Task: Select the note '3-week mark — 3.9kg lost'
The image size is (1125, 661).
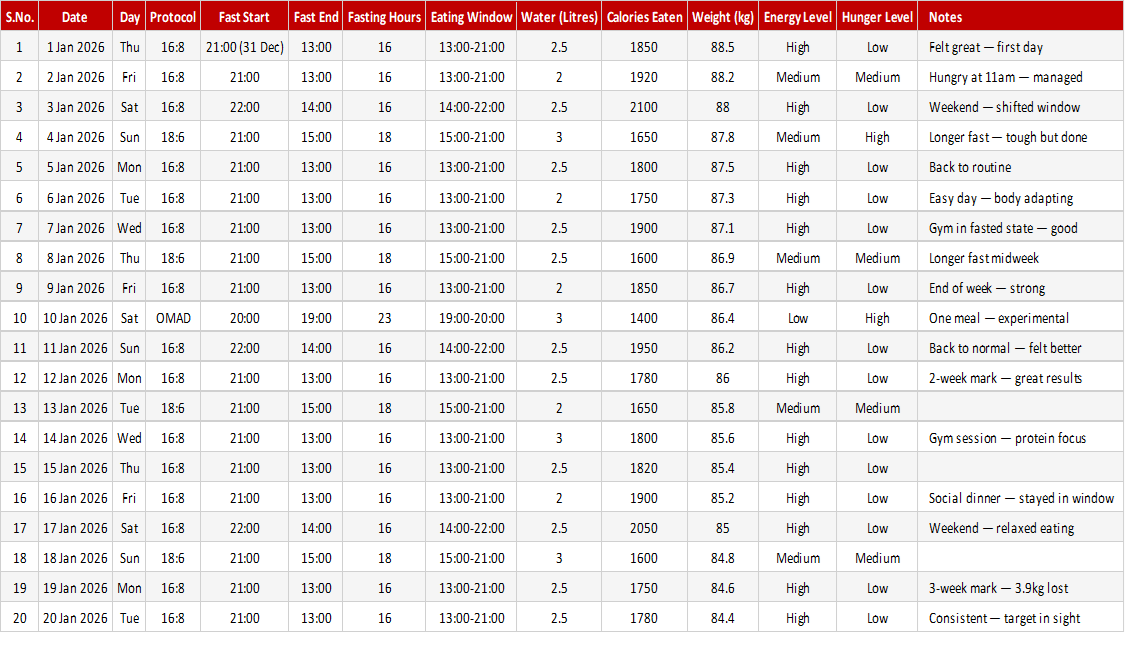Action: pos(998,589)
